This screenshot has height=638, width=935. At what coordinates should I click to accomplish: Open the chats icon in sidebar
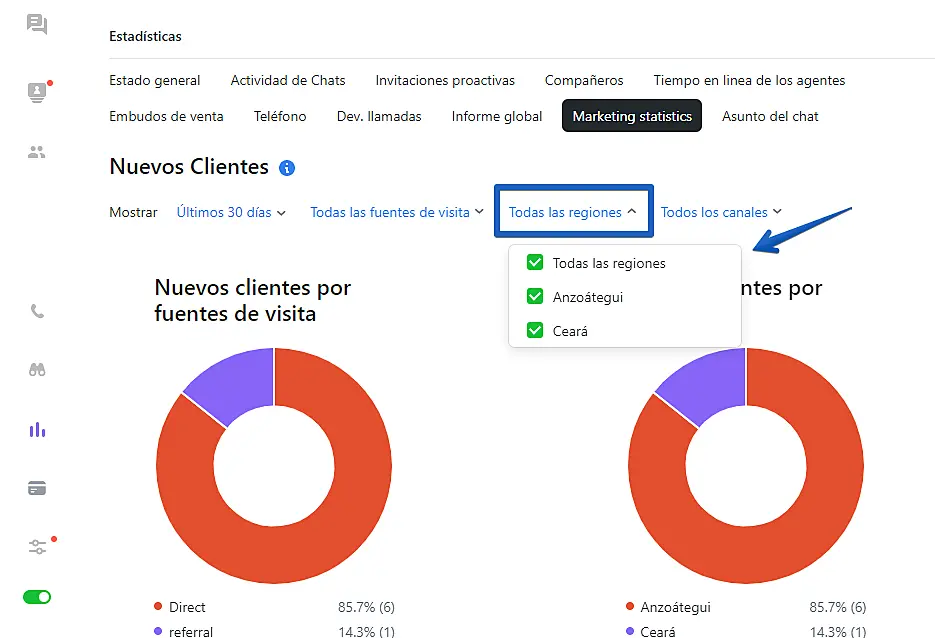tap(37, 24)
